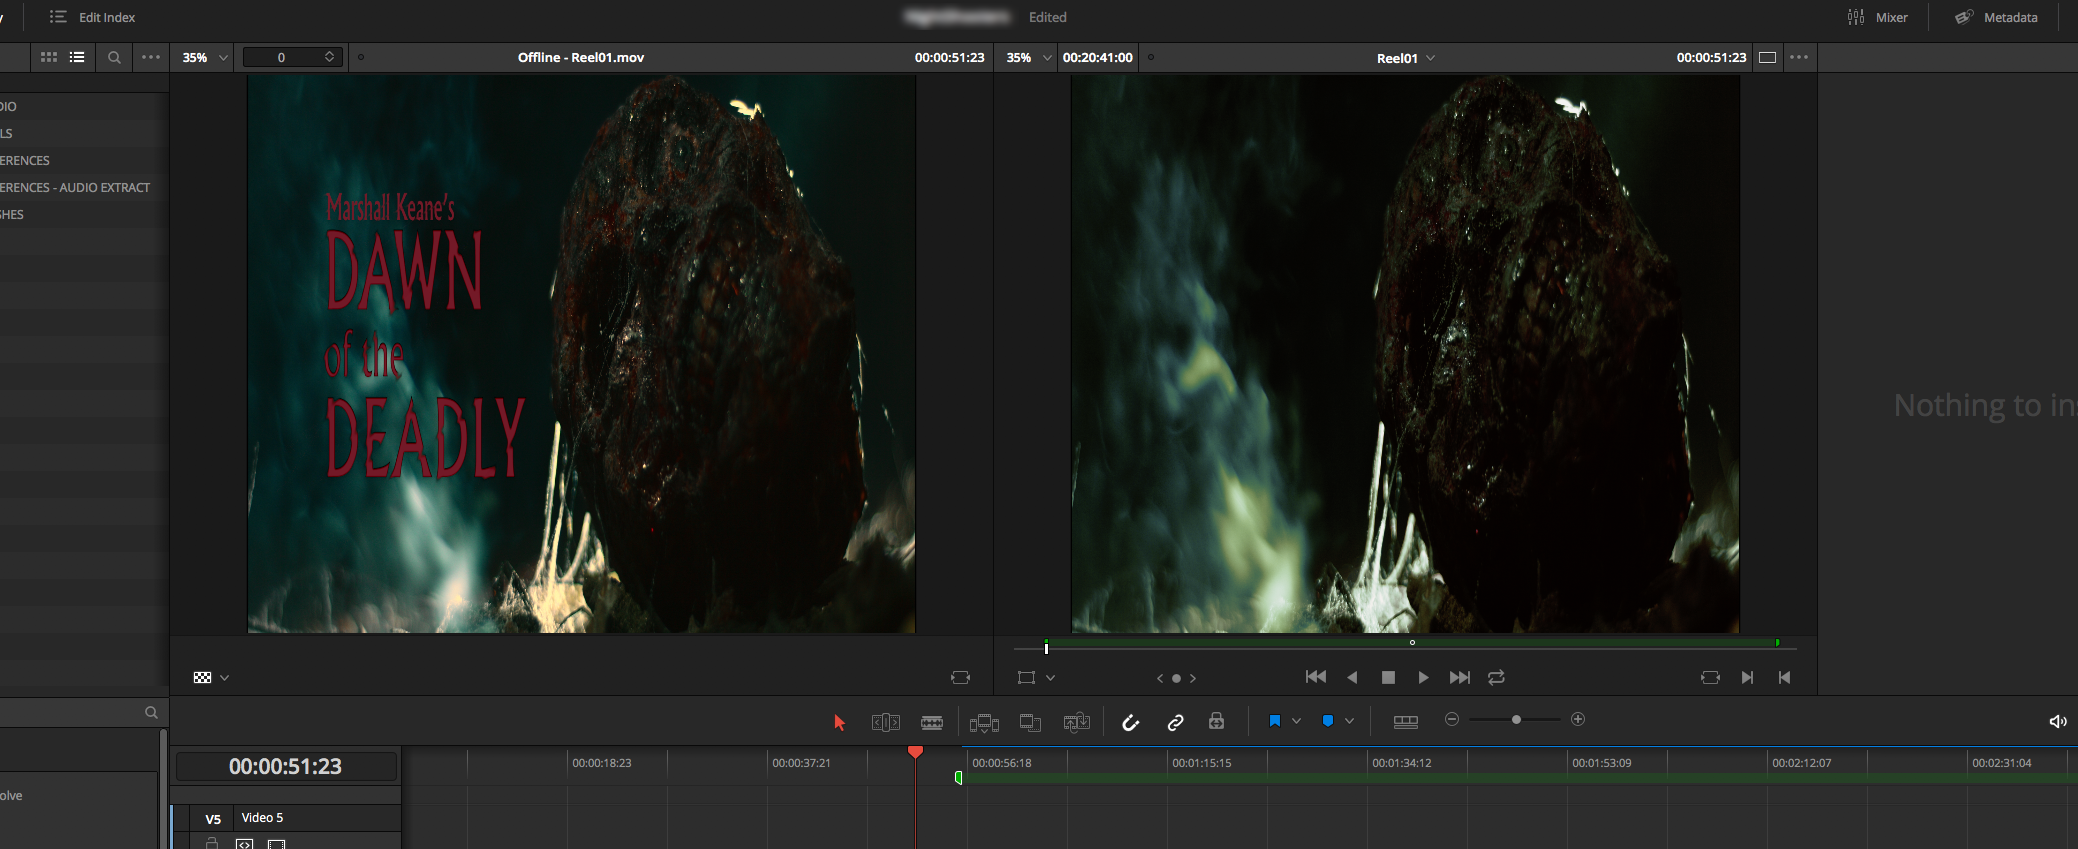This screenshot has height=849, width=2078.
Task: Toggle single viewer mode icon
Action: click(1767, 57)
